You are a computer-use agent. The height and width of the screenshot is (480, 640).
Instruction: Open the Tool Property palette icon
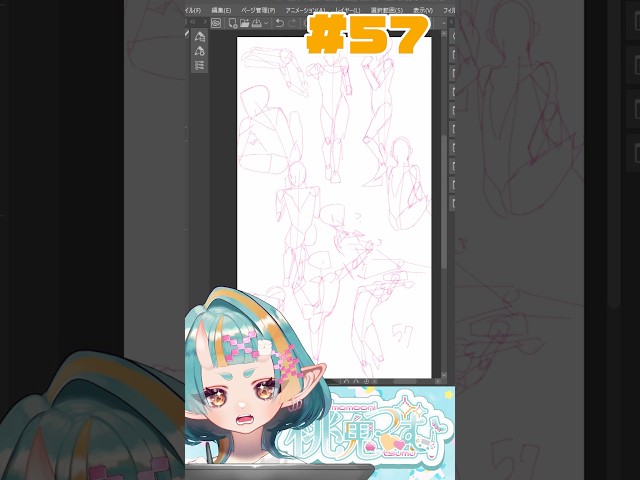tap(200, 51)
